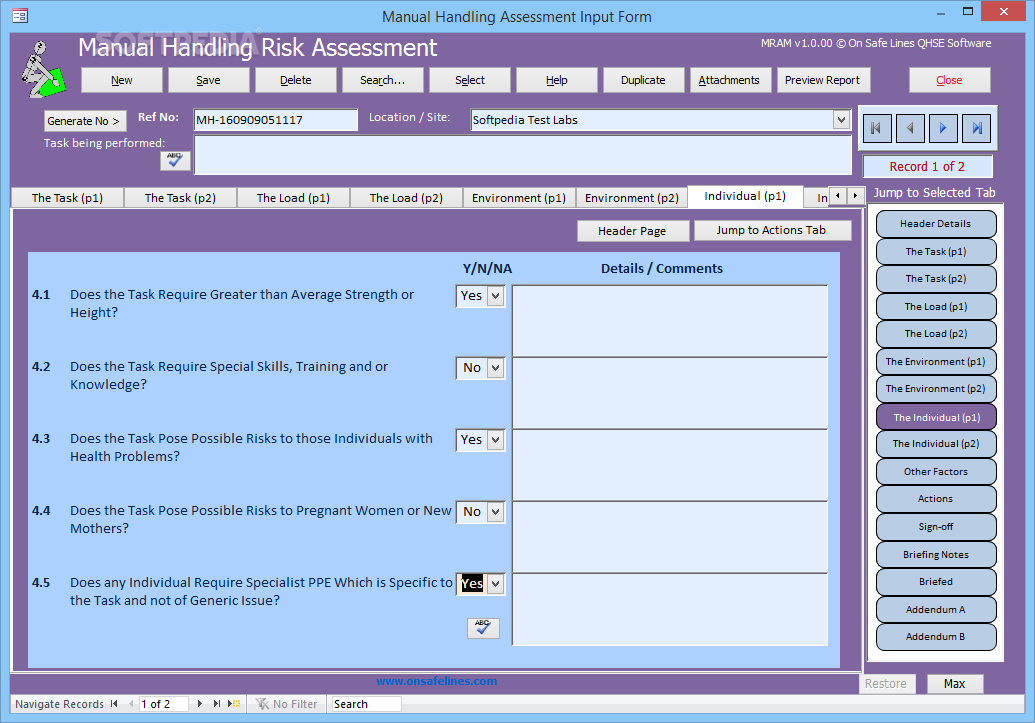Click next record arrow in bottom navigation bar

click(199, 704)
